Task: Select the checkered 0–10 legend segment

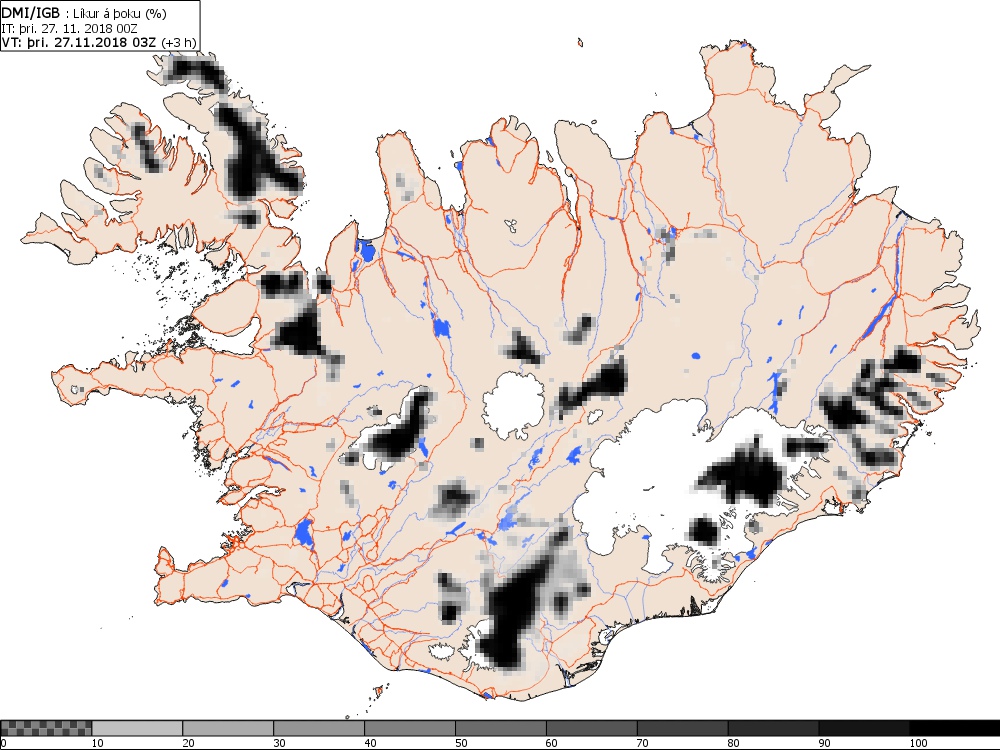Action: coord(46,728)
